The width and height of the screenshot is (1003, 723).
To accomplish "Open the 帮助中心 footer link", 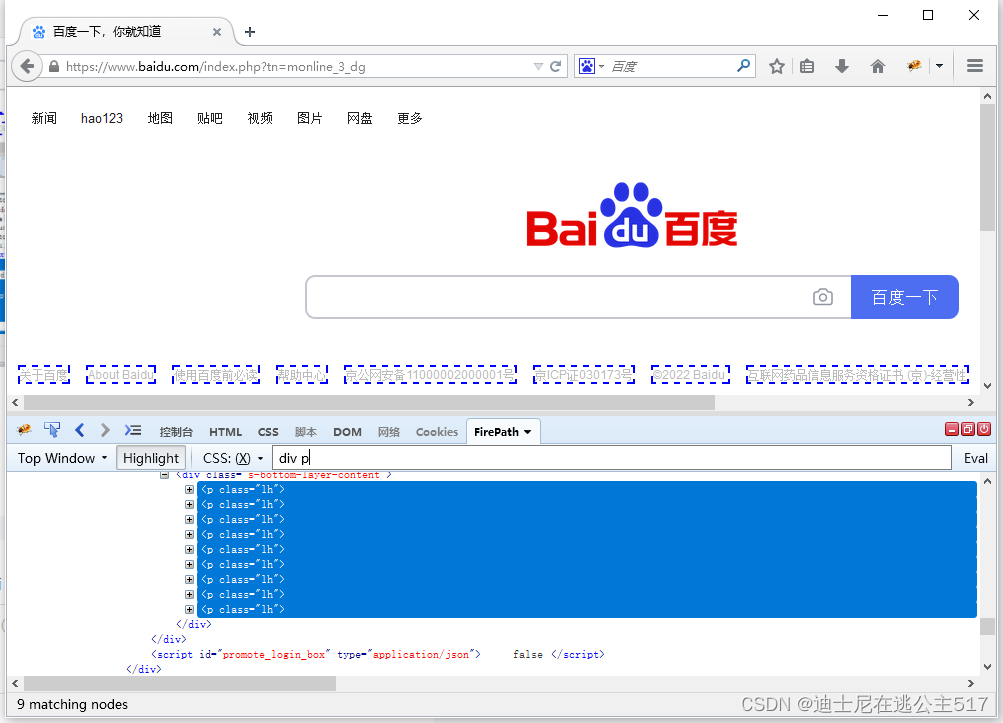I will (302, 375).
